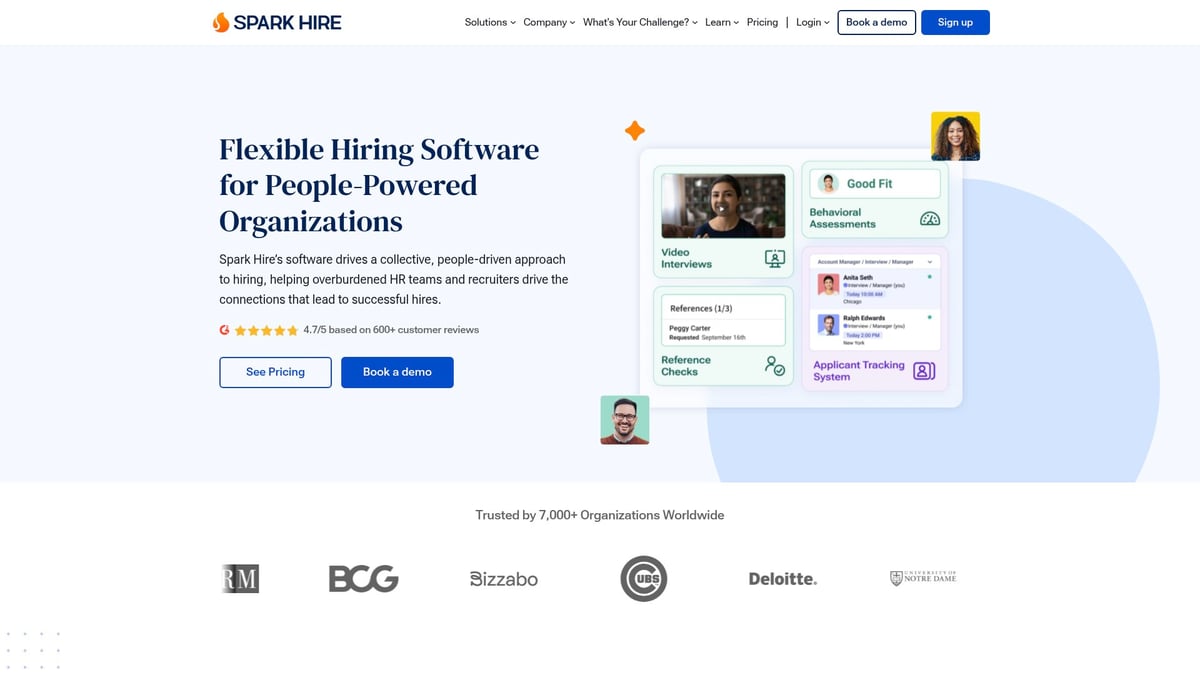Click the fifth star in the rating

pyautogui.click(x=293, y=330)
